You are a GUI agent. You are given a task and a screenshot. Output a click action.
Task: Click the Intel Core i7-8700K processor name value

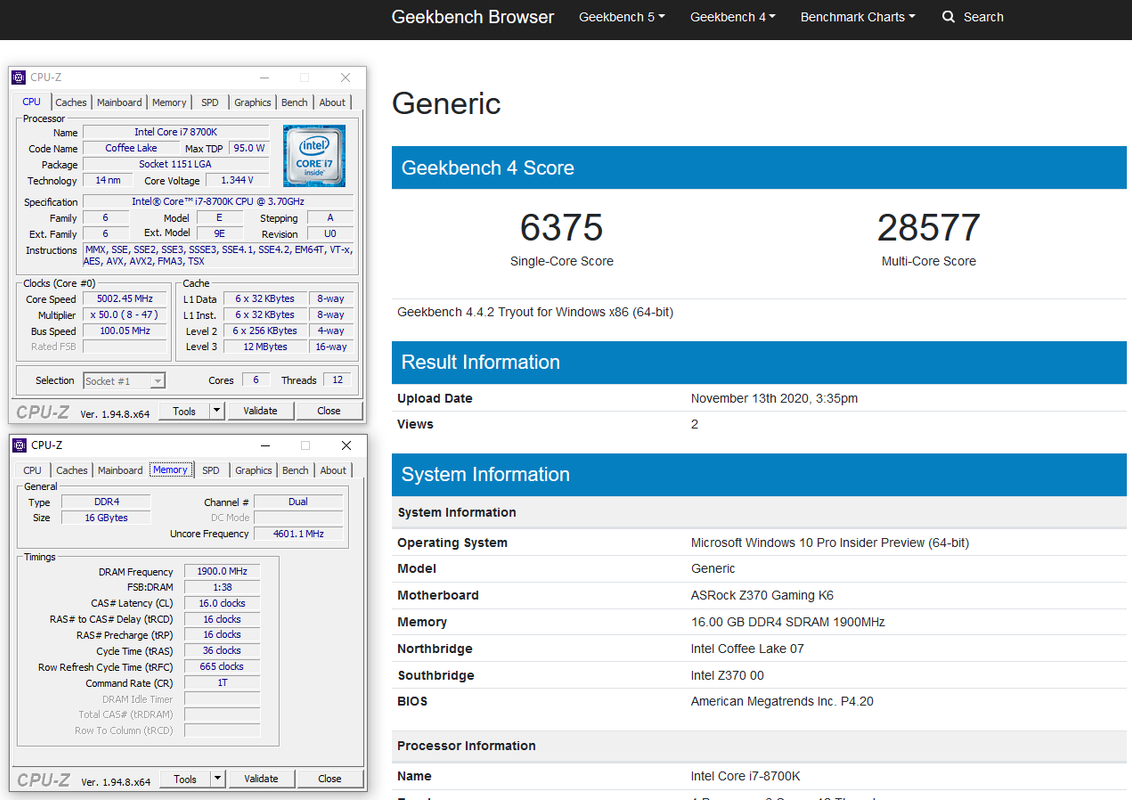[745, 776]
